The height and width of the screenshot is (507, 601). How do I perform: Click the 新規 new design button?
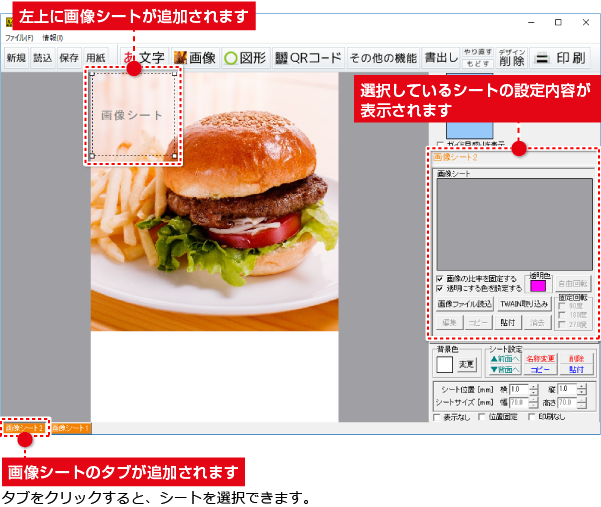16,58
